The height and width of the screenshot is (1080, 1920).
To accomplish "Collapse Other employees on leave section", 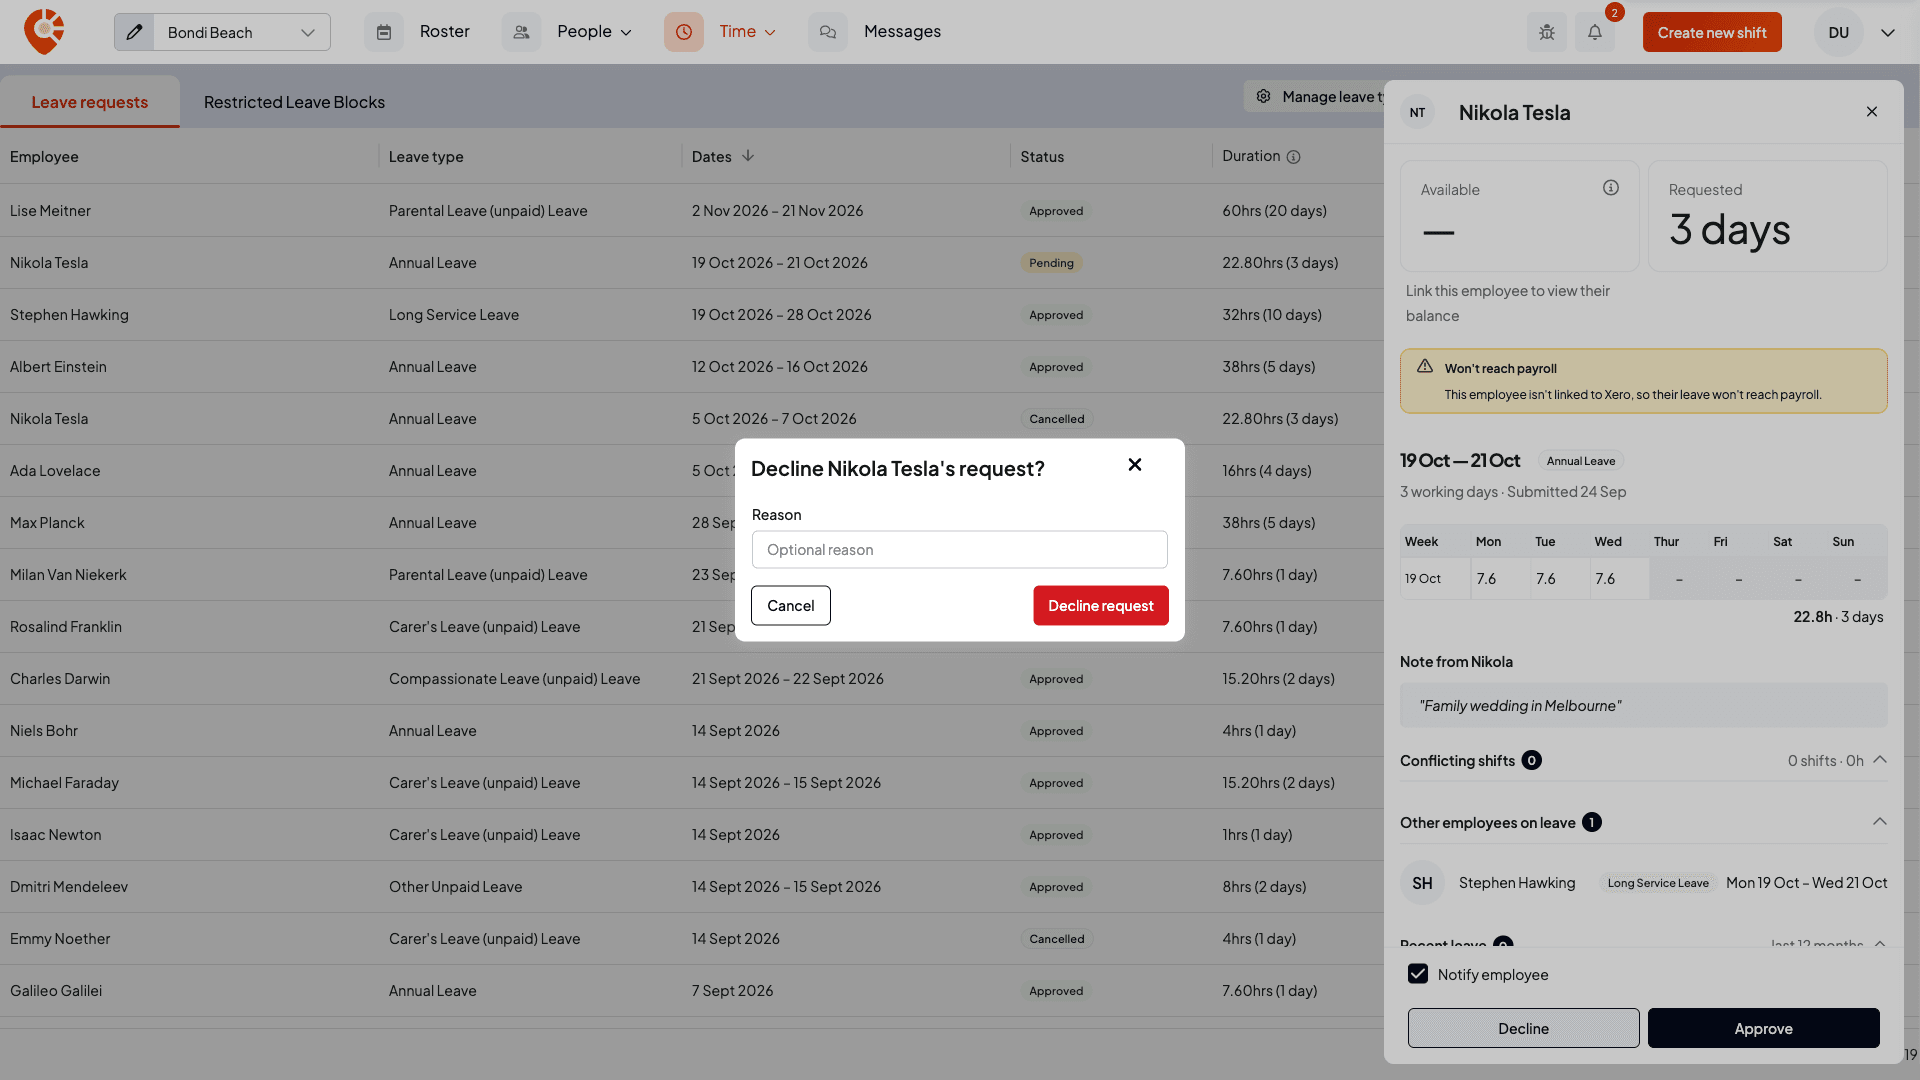I will click(x=1880, y=822).
